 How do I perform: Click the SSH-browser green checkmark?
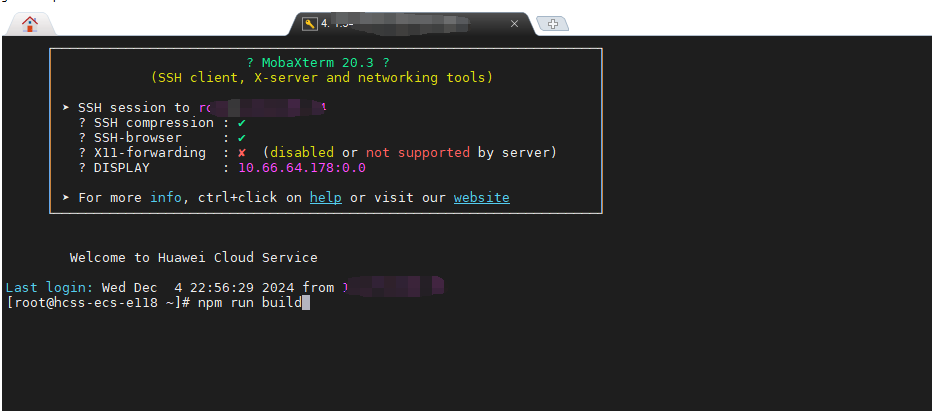(x=241, y=138)
